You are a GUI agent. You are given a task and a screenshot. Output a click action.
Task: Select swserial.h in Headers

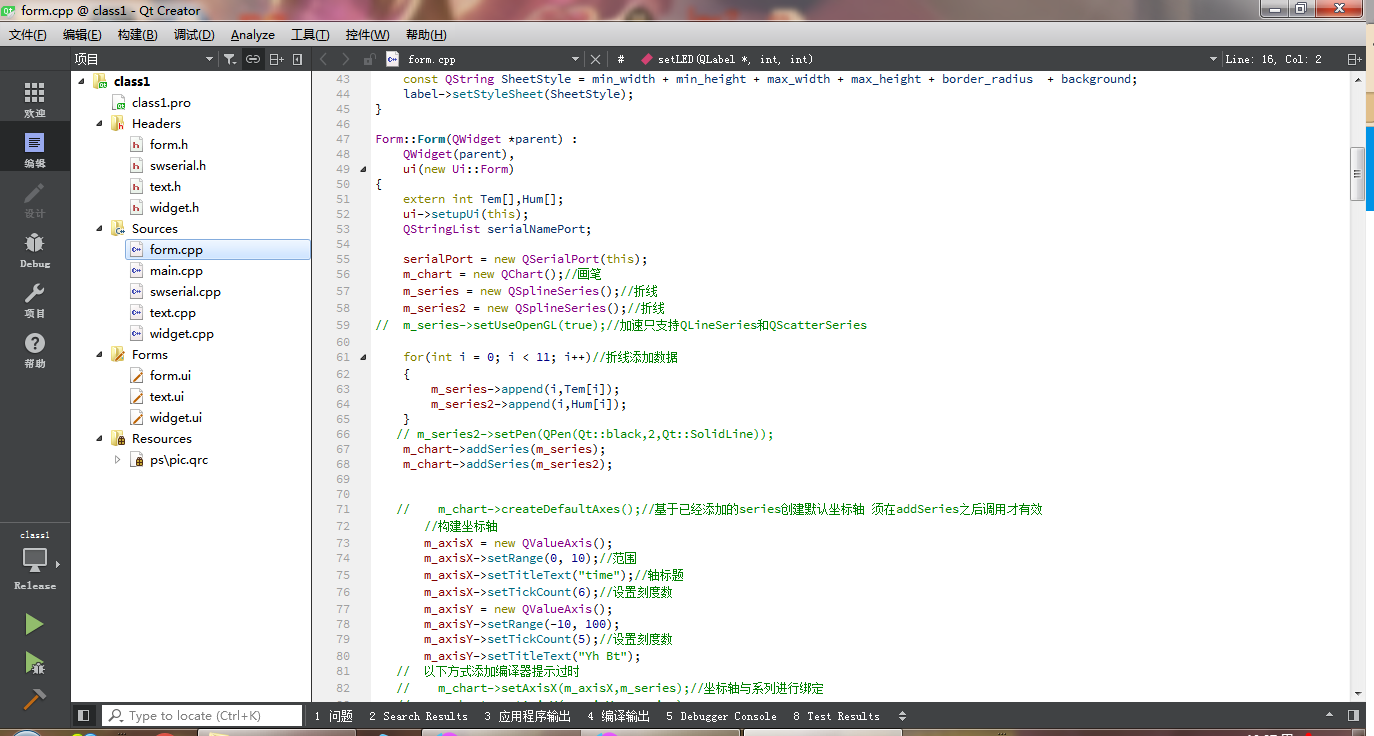tap(178, 166)
